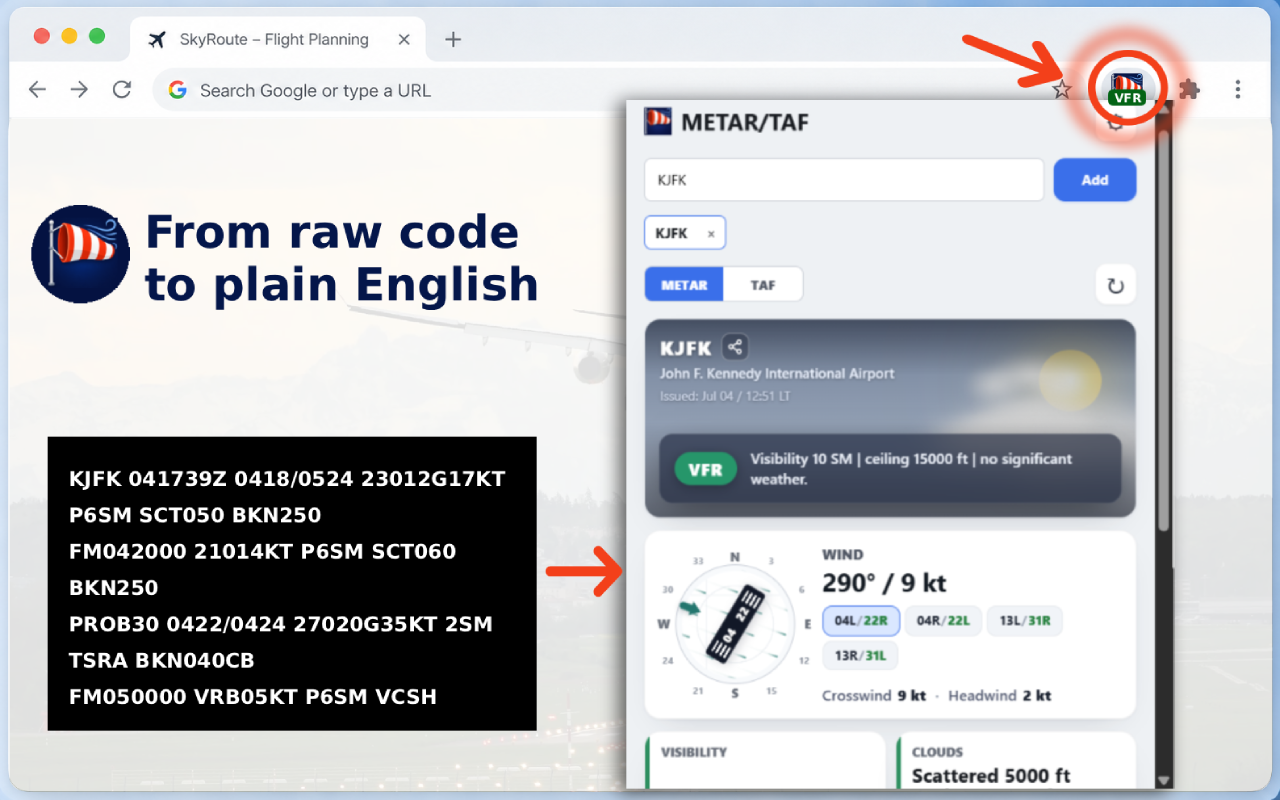Select runway 04R/22L
1280x800 pixels.
click(943, 621)
